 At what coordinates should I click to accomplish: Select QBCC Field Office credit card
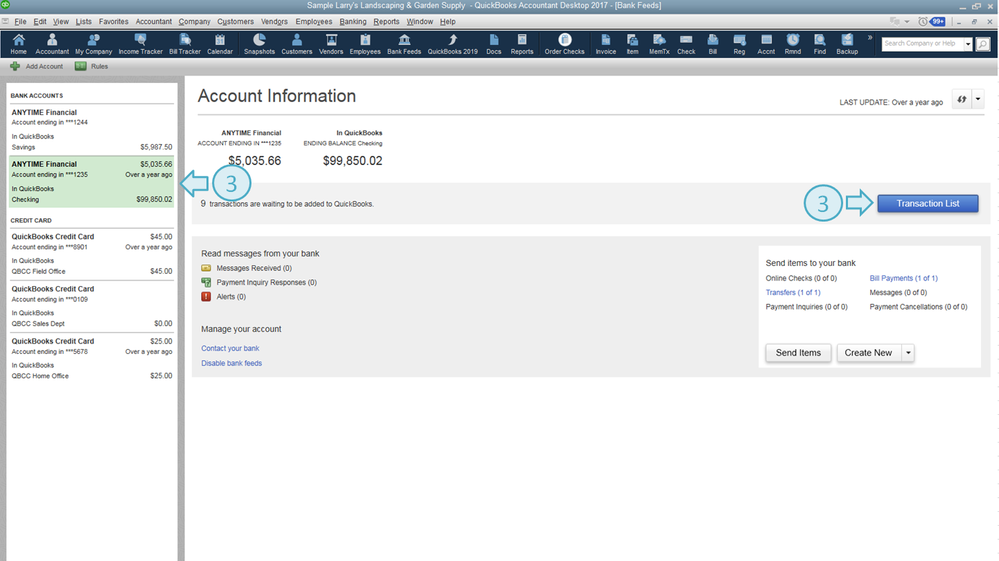pos(91,253)
